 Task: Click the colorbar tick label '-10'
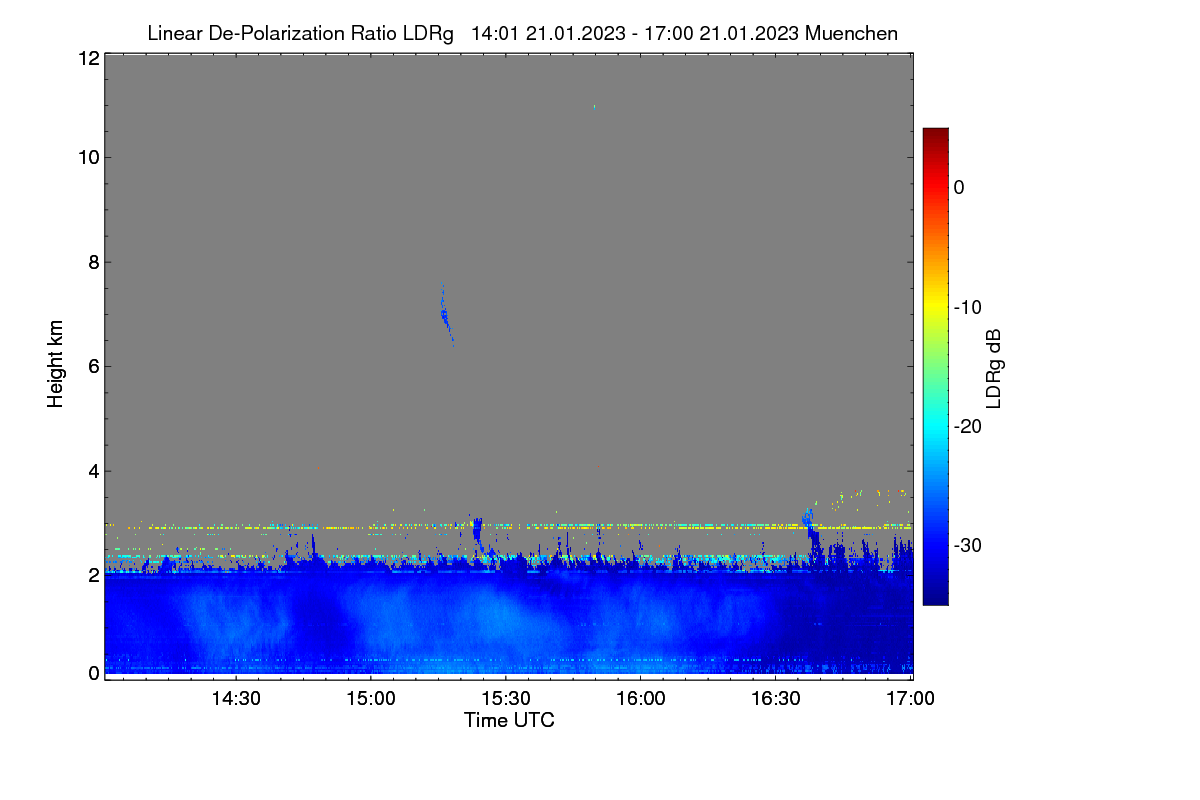click(966, 307)
